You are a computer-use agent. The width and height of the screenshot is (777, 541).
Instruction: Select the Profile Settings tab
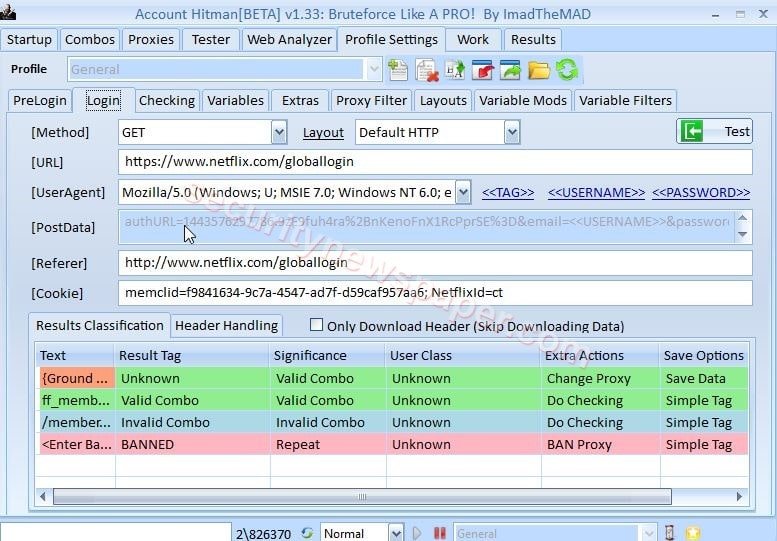click(391, 40)
